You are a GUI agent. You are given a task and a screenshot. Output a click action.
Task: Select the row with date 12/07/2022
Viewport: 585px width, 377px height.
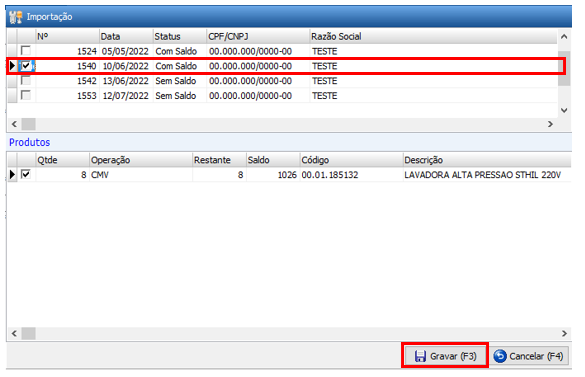click(x=282, y=96)
